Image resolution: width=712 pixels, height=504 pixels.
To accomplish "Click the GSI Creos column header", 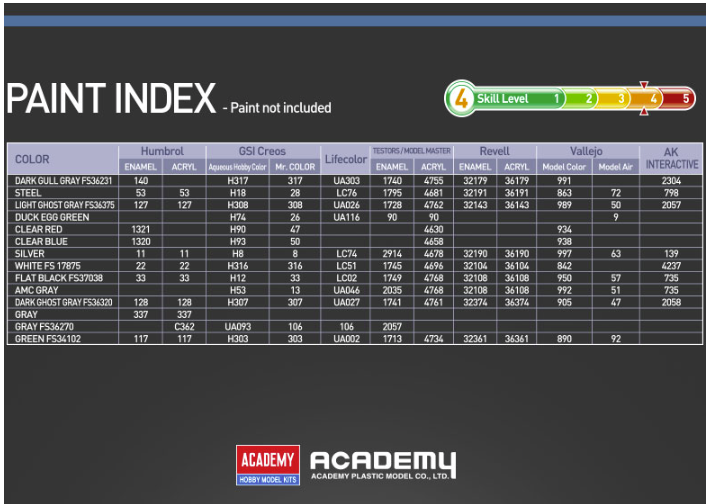I will click(262, 151).
